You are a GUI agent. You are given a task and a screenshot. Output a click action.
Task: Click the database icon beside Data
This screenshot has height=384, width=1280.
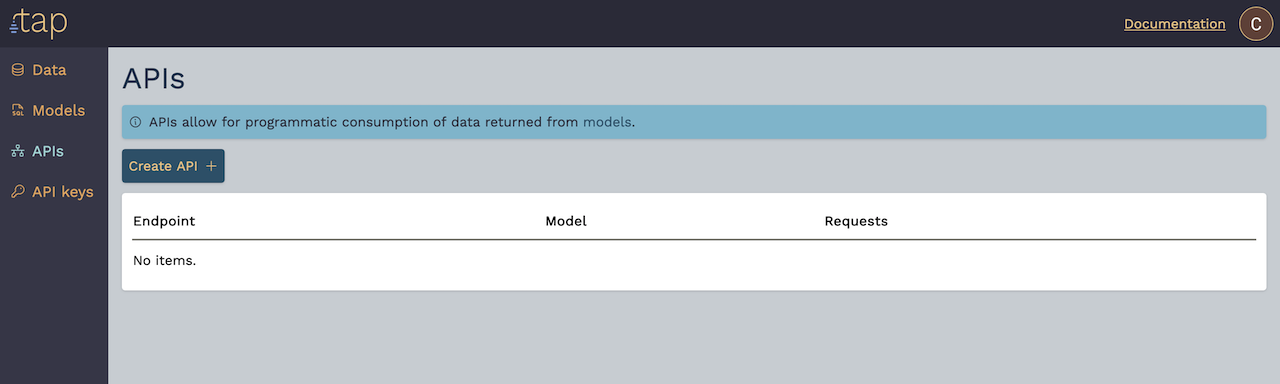(x=17, y=70)
